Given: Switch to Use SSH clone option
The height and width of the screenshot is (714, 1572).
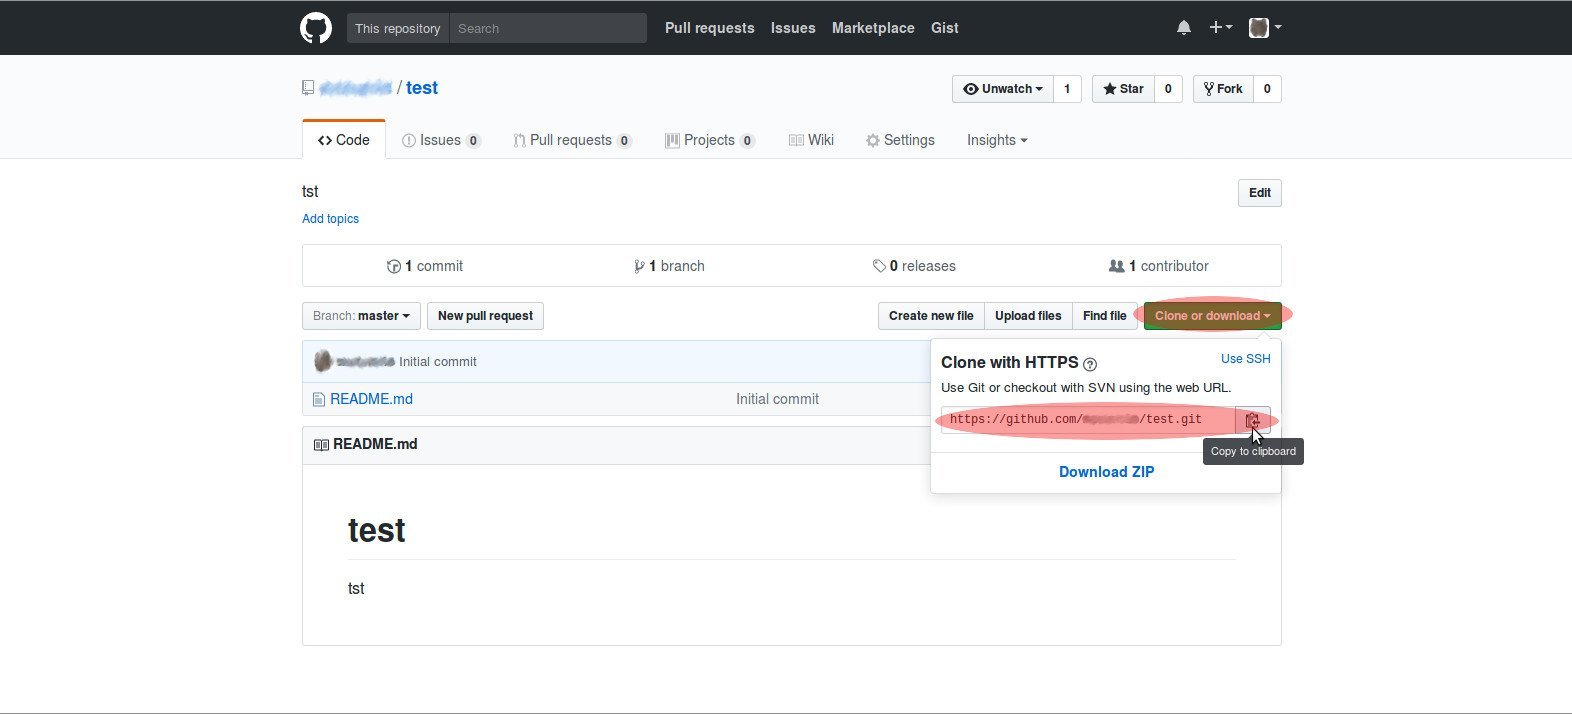Looking at the screenshot, I should pyautogui.click(x=1246, y=359).
